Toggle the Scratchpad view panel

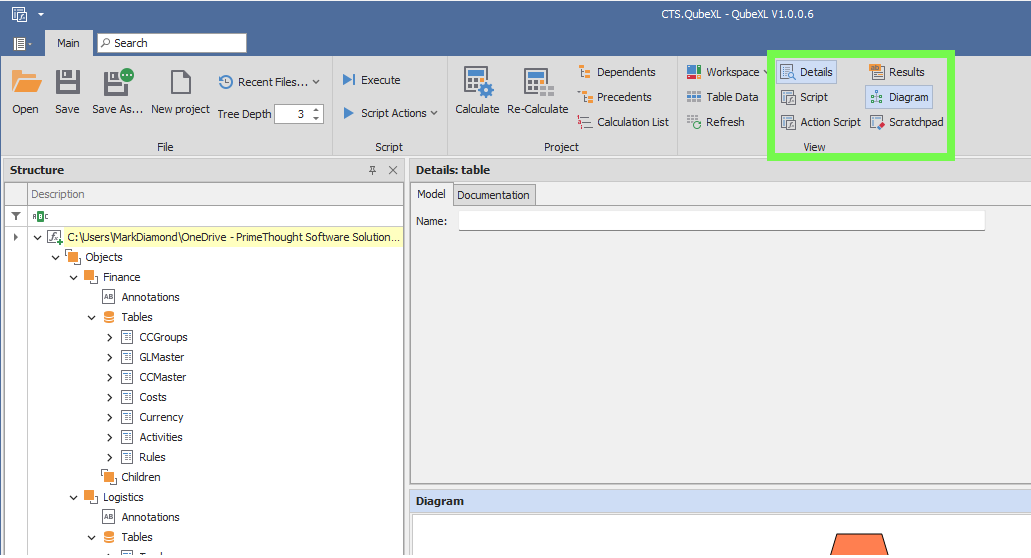point(906,122)
